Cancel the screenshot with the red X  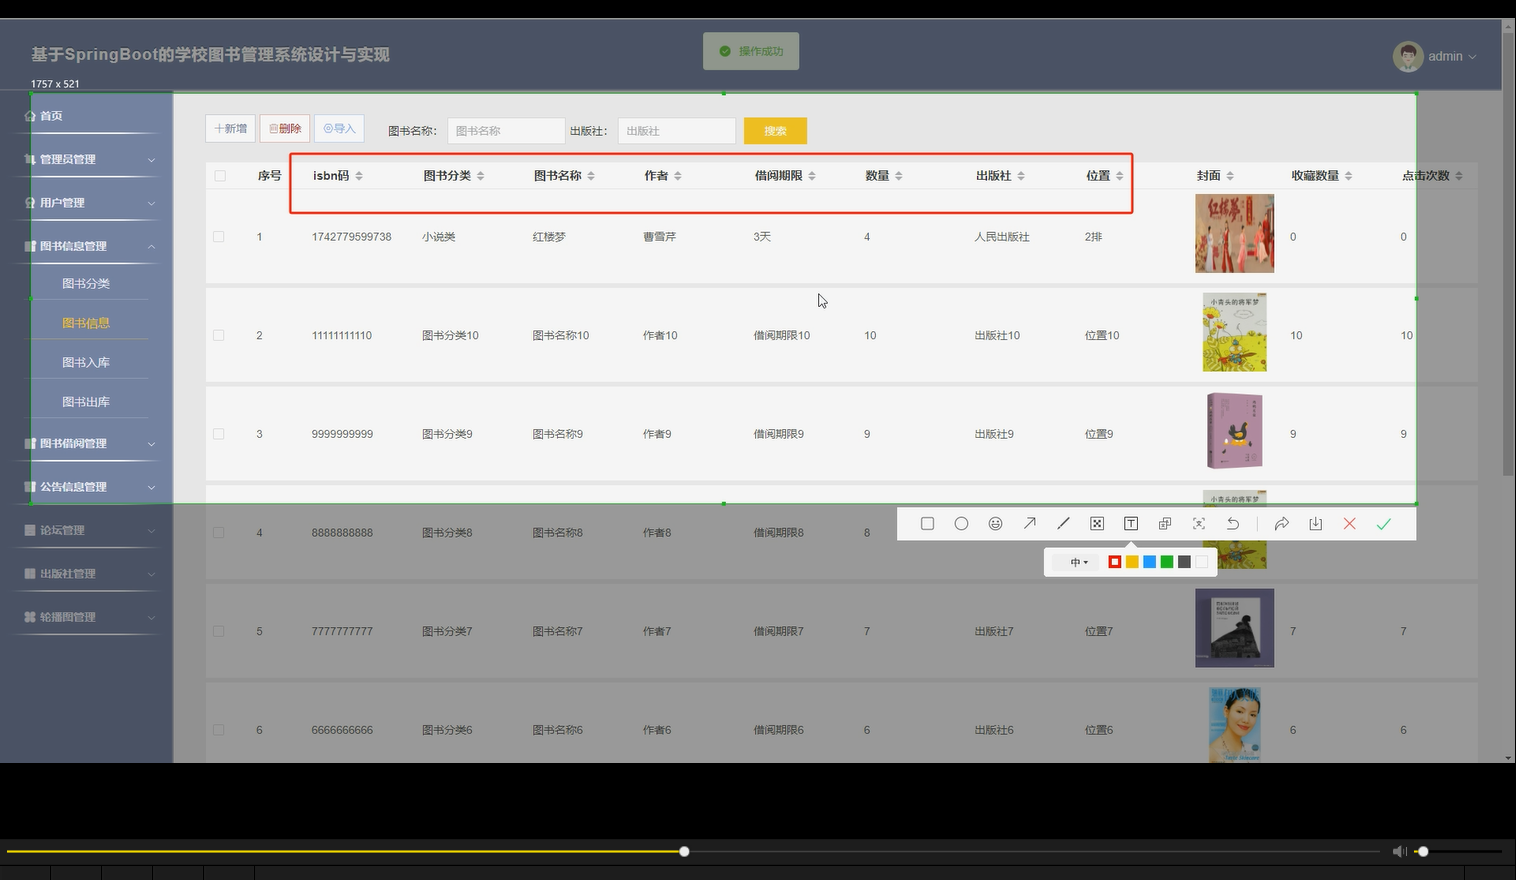(x=1350, y=524)
